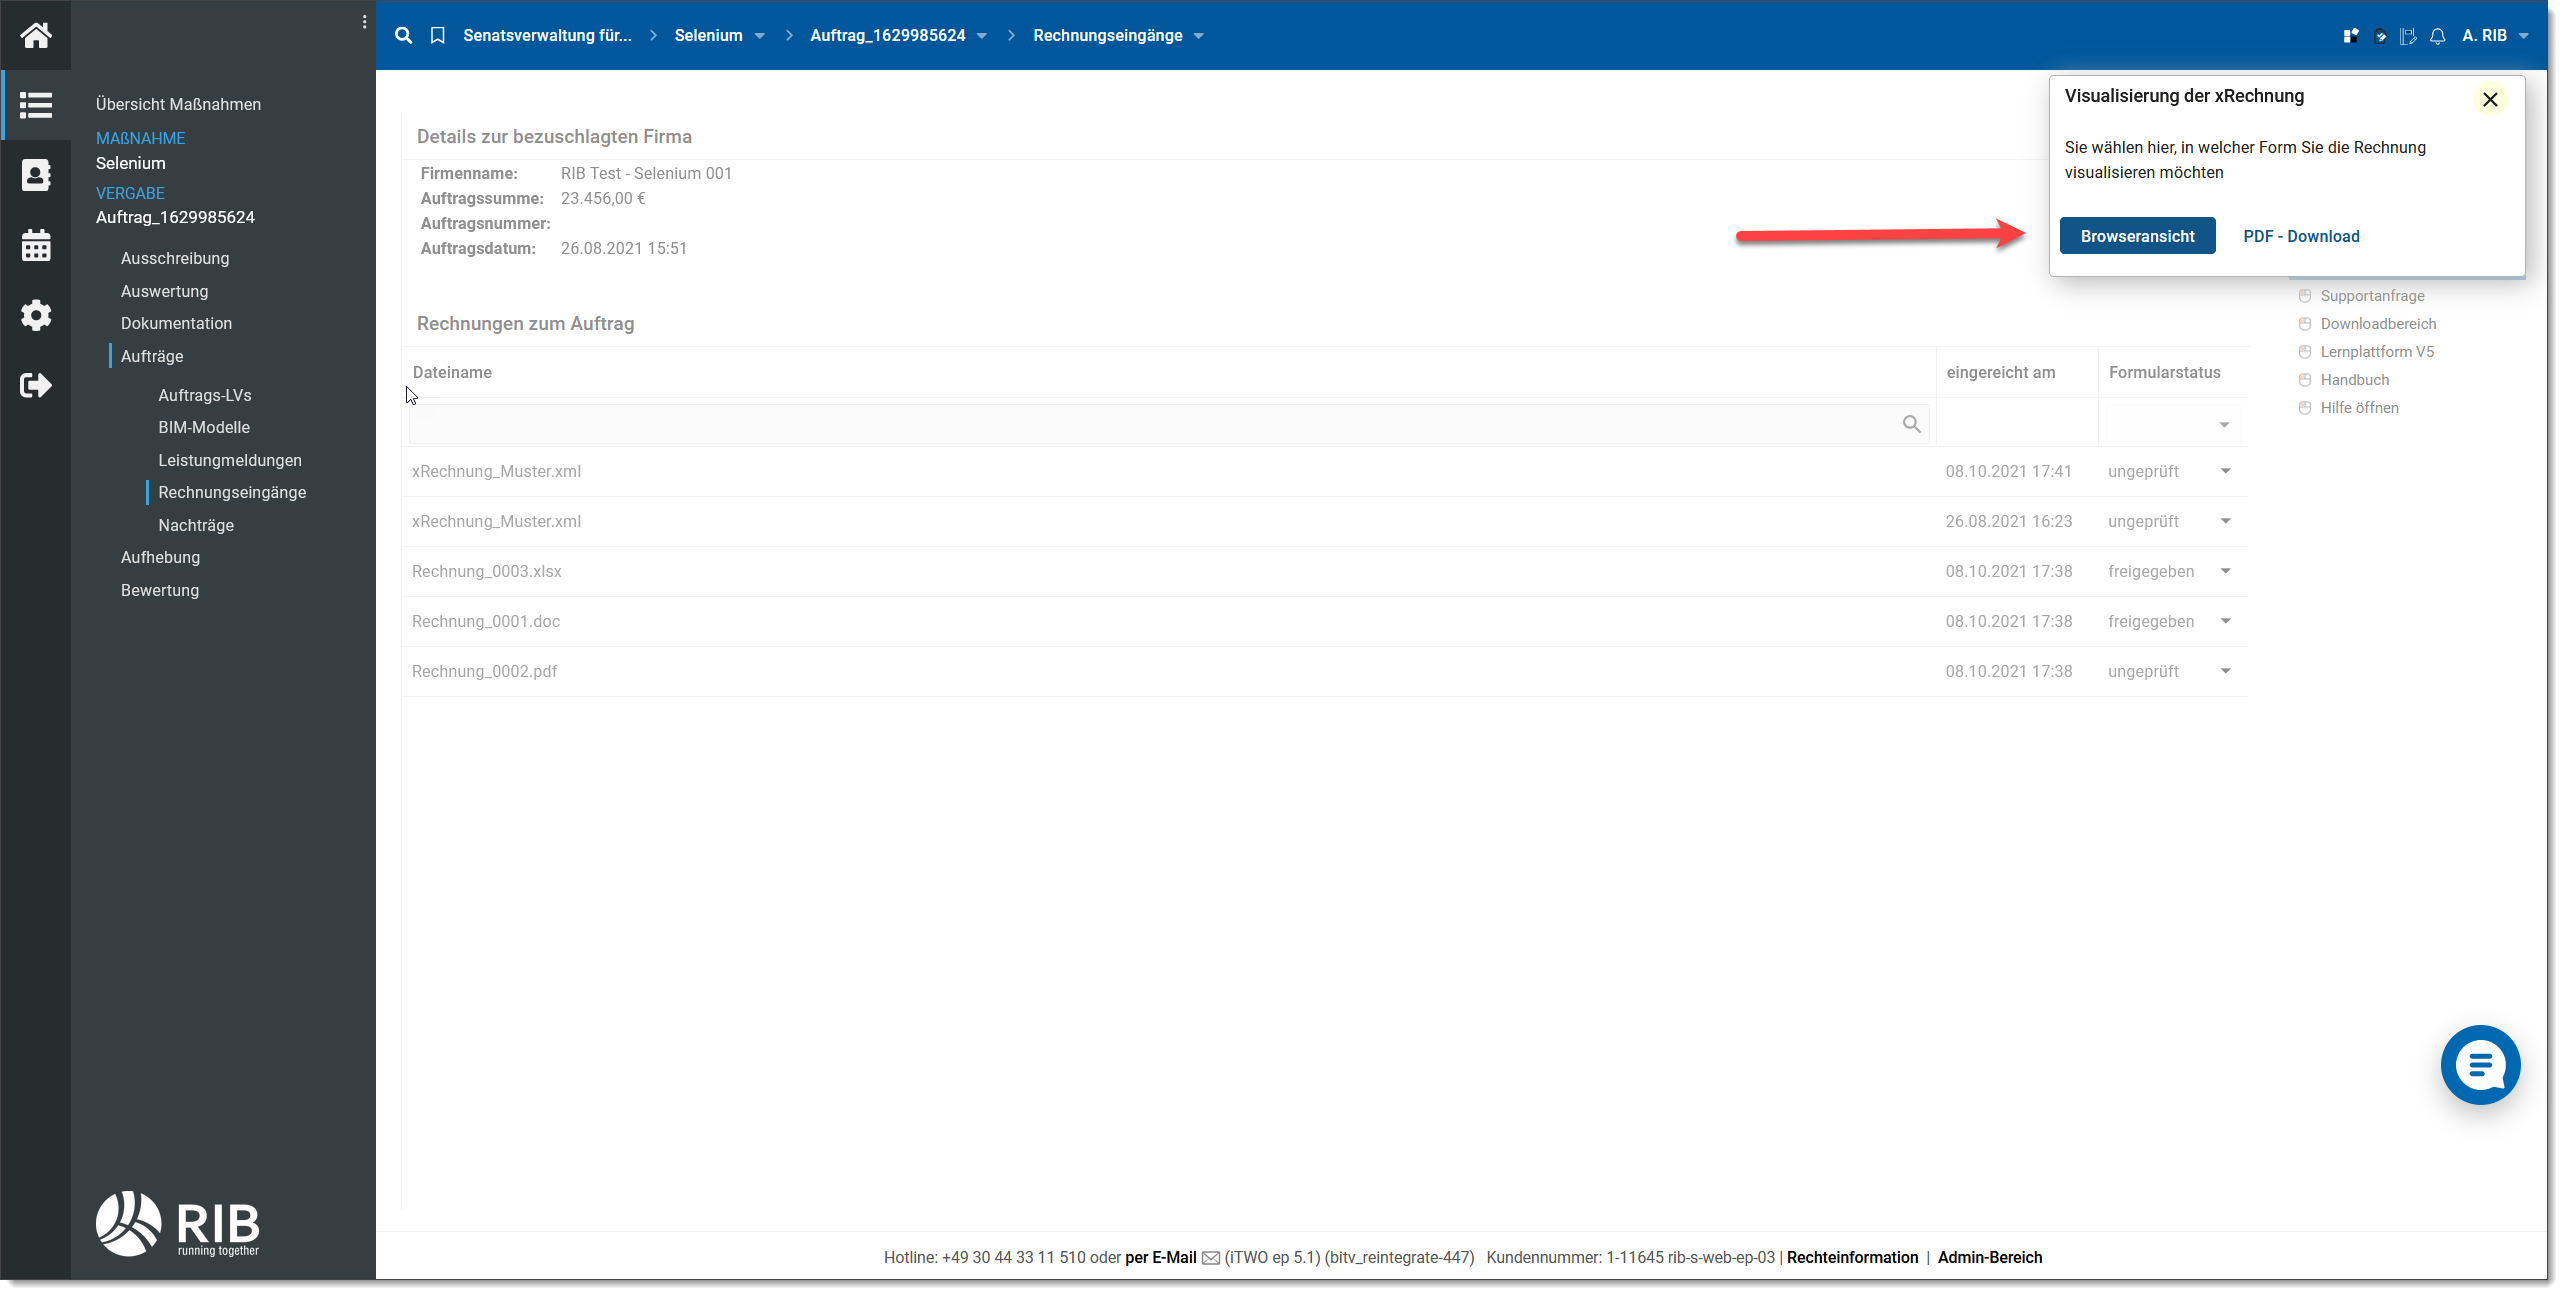Expand row menu for Rechnung_0002.pdf
This screenshot has height=1295, width=2563.
2226,671
